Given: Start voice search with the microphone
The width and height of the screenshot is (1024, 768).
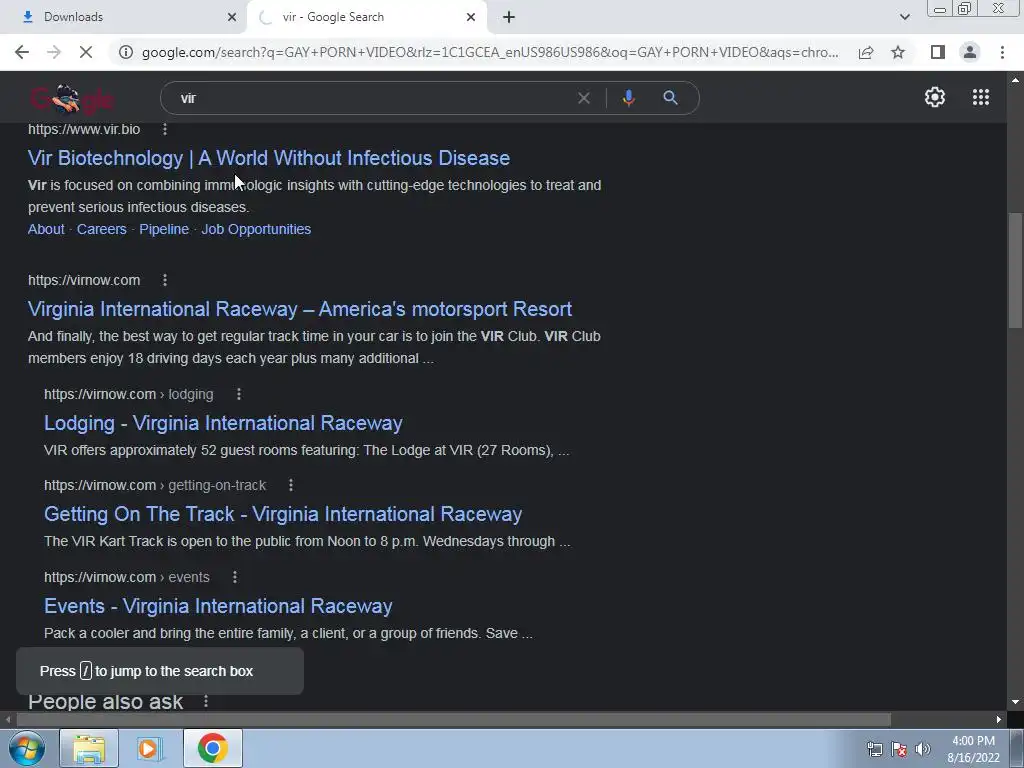Looking at the screenshot, I should coord(628,98).
